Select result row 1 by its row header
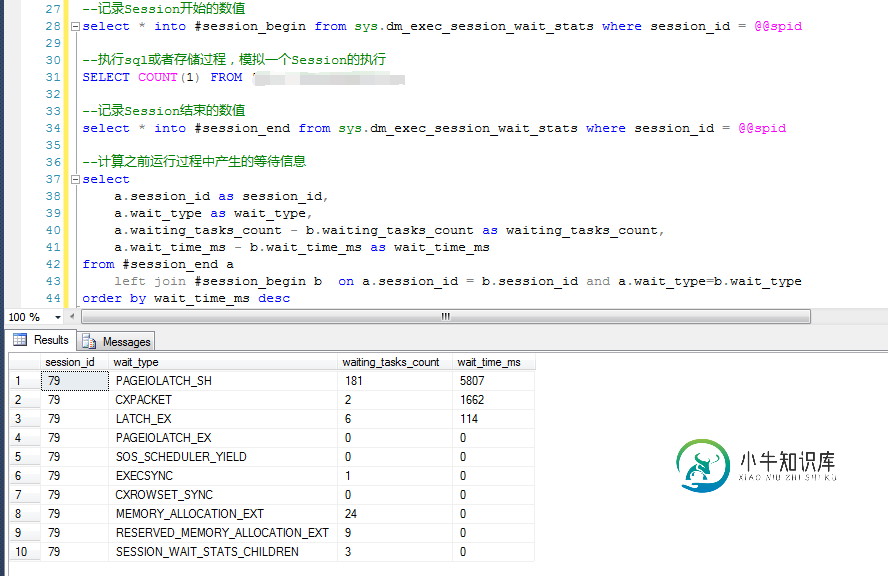This screenshot has width=892, height=576. pyautogui.click(x=24, y=381)
